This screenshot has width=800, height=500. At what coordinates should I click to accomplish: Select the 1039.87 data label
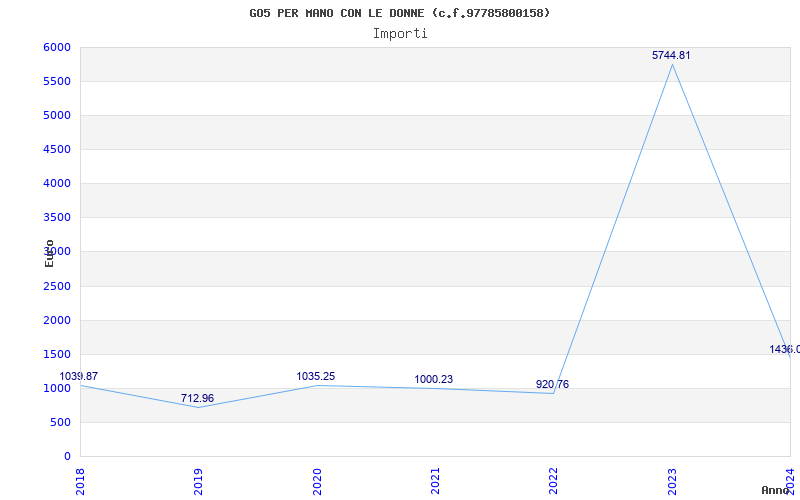79,377
